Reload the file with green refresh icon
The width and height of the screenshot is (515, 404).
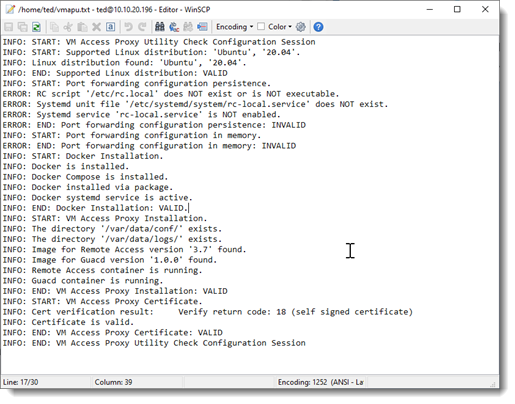pos(36,27)
